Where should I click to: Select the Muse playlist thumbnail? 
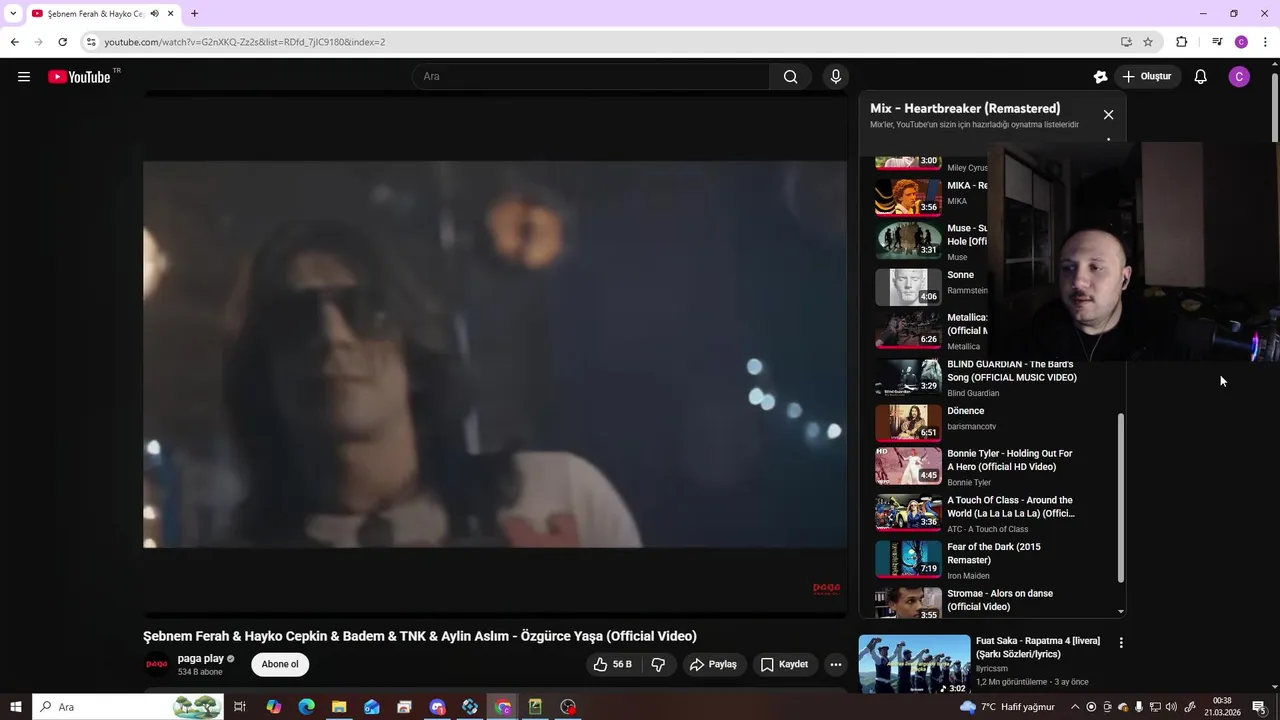908,240
